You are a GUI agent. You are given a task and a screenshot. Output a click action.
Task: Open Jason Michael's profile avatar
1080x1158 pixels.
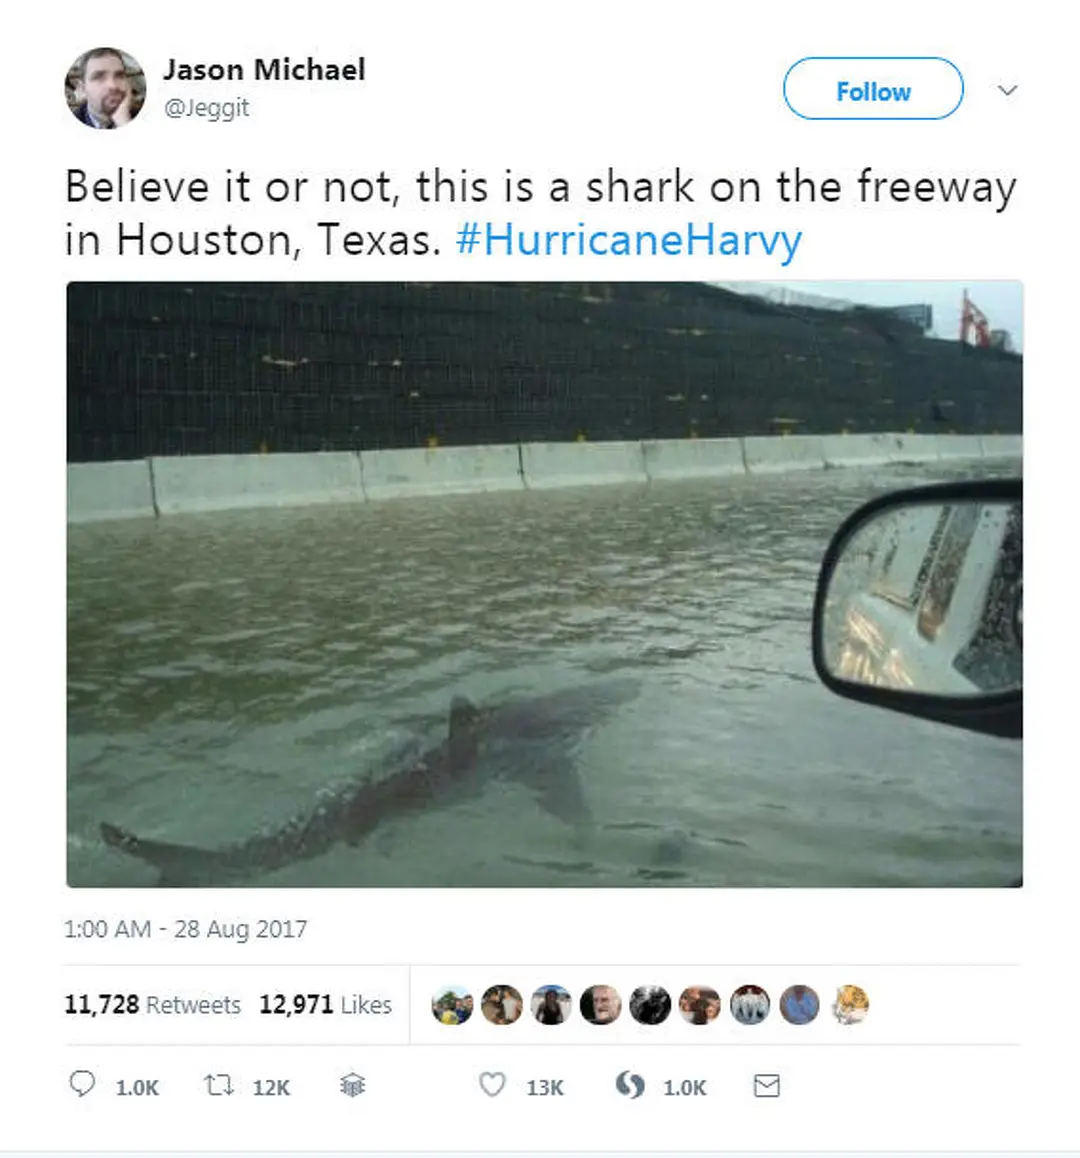pos(105,89)
